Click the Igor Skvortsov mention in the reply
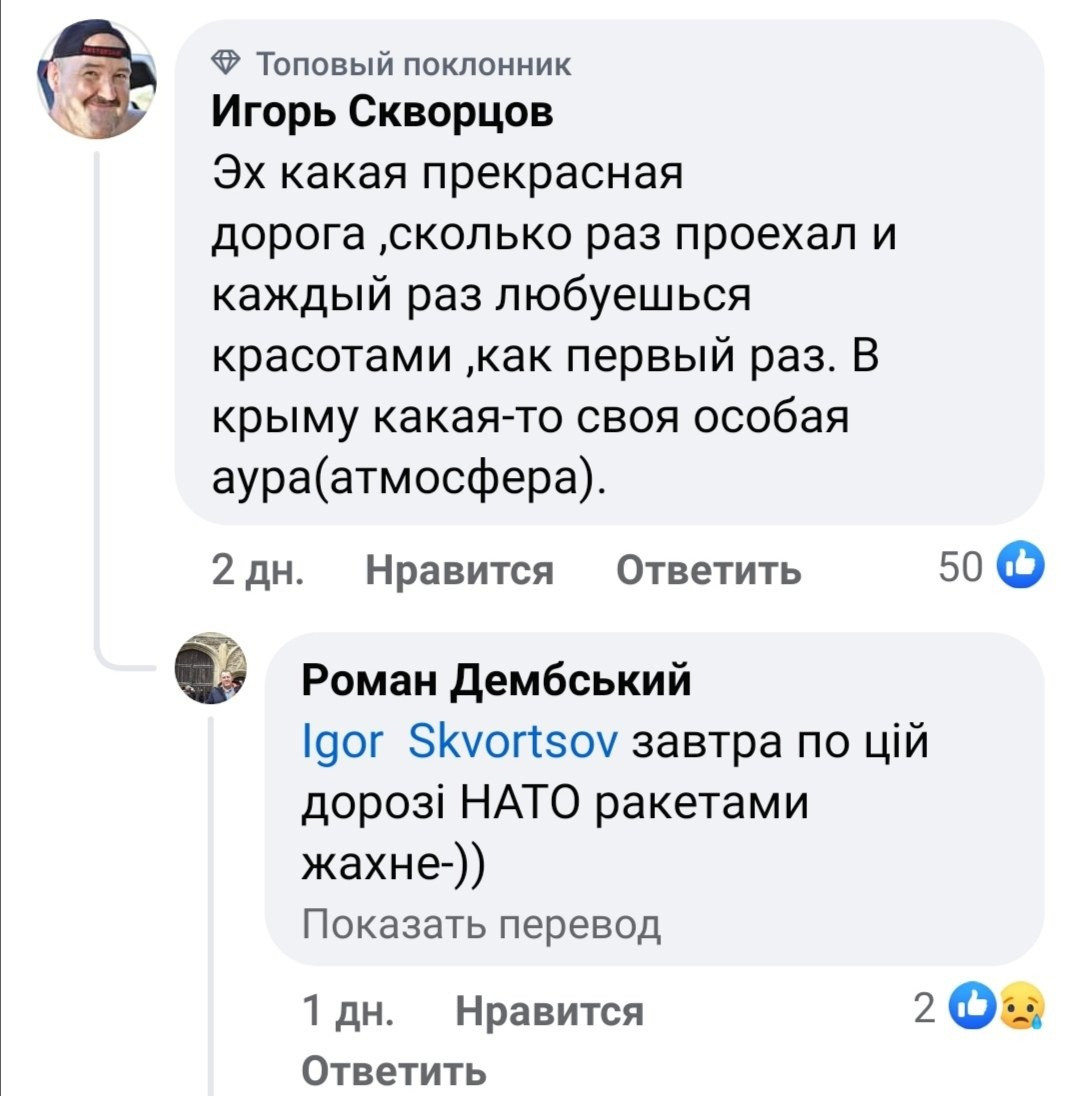The image size is (1080, 1096). 458,744
